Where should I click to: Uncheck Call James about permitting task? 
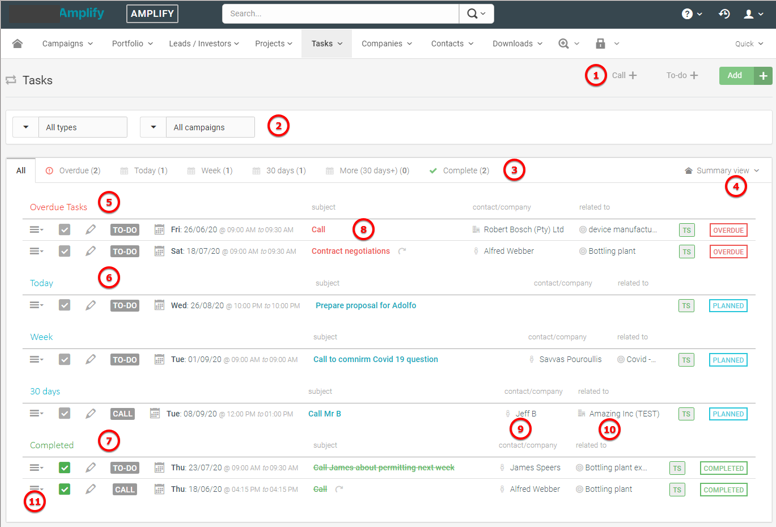[64, 468]
